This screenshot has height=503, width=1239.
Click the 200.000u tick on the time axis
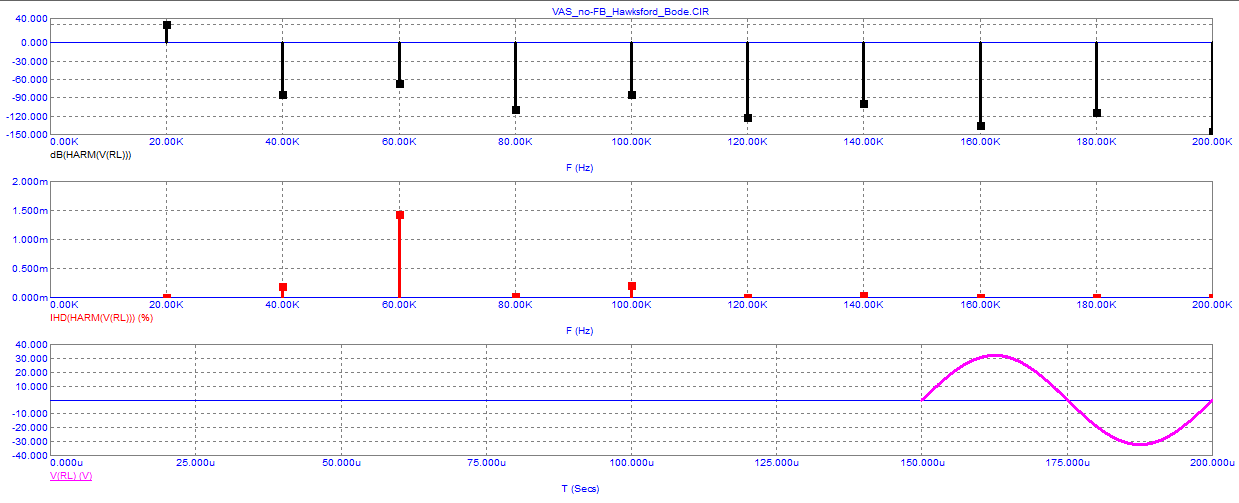pyautogui.click(x=1212, y=464)
